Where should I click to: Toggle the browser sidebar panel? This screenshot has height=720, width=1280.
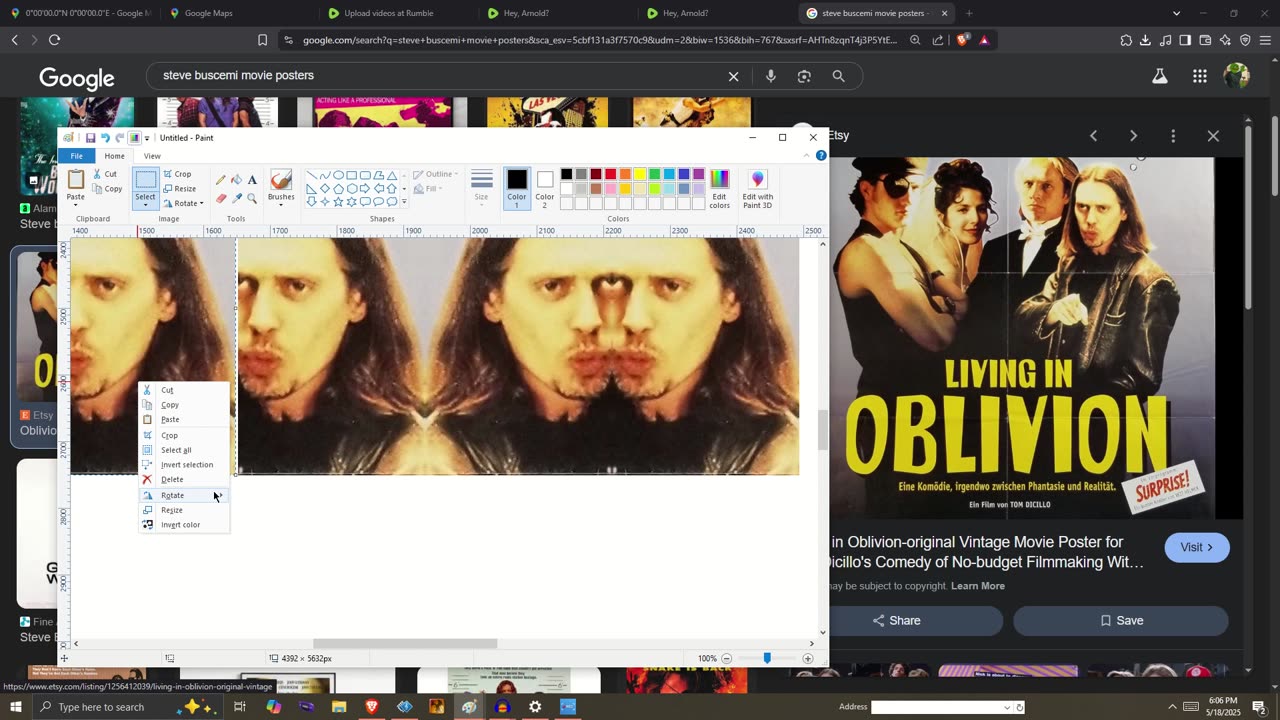click(x=1185, y=40)
